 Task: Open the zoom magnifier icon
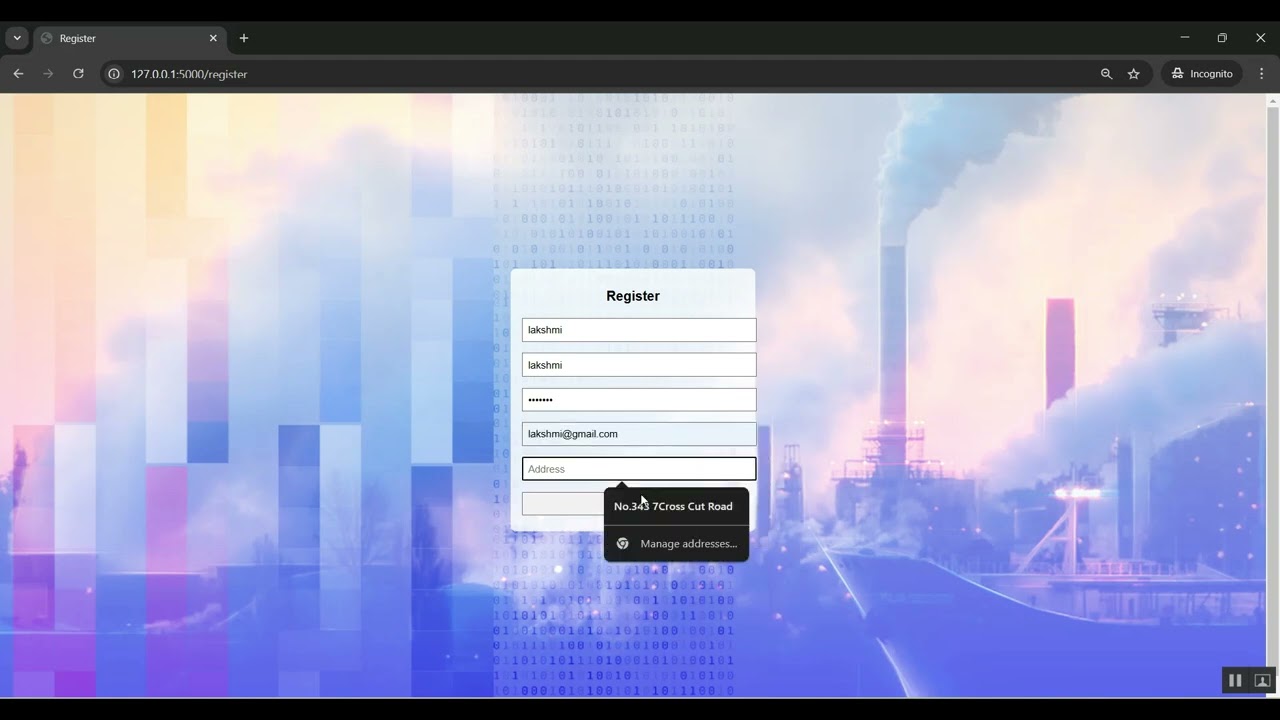pos(1106,74)
